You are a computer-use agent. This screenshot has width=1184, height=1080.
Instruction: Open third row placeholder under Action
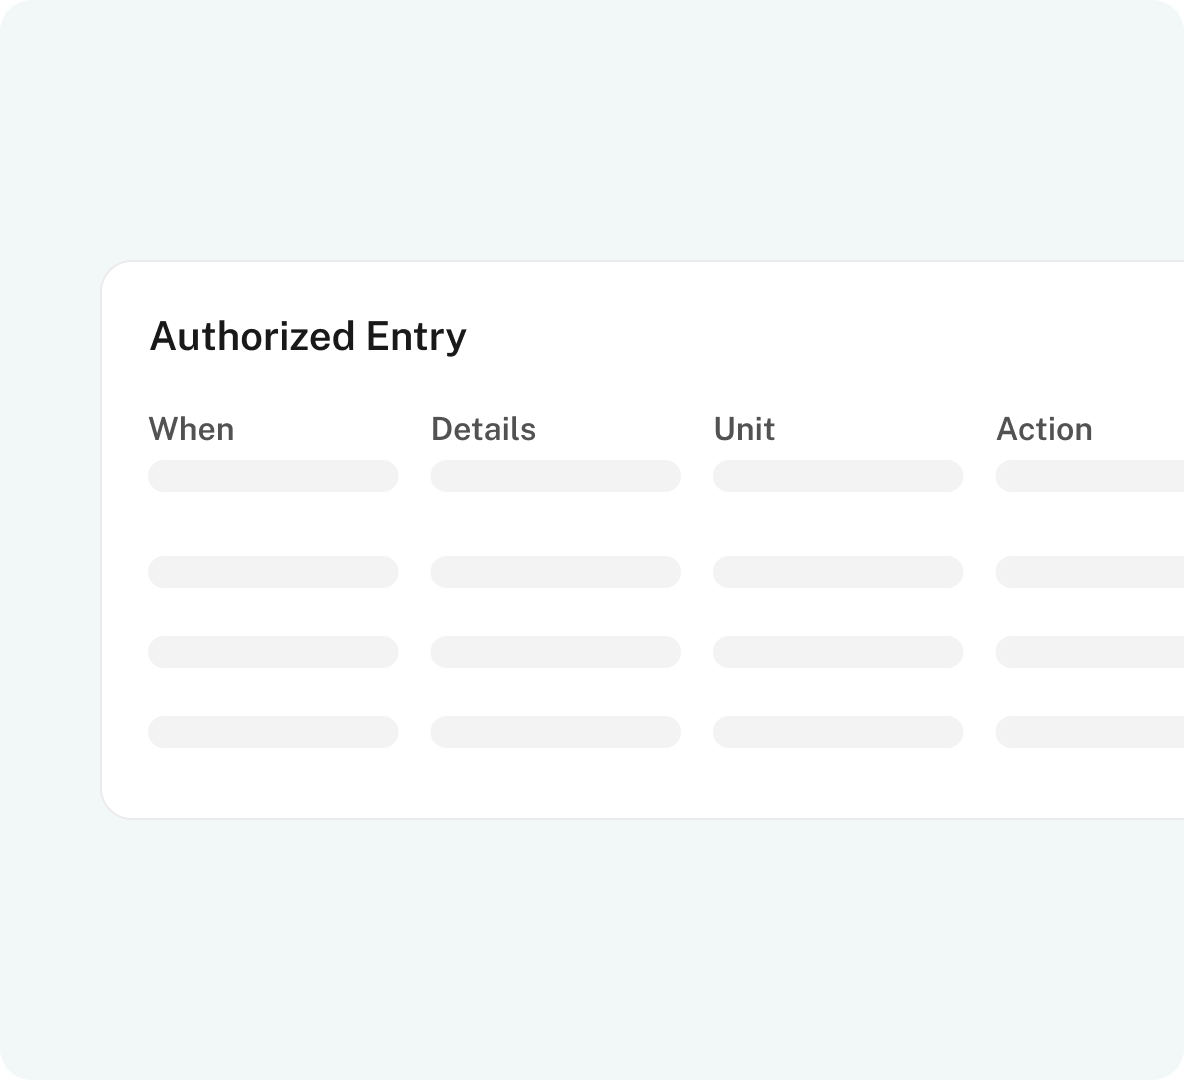pyautogui.click(x=1090, y=652)
